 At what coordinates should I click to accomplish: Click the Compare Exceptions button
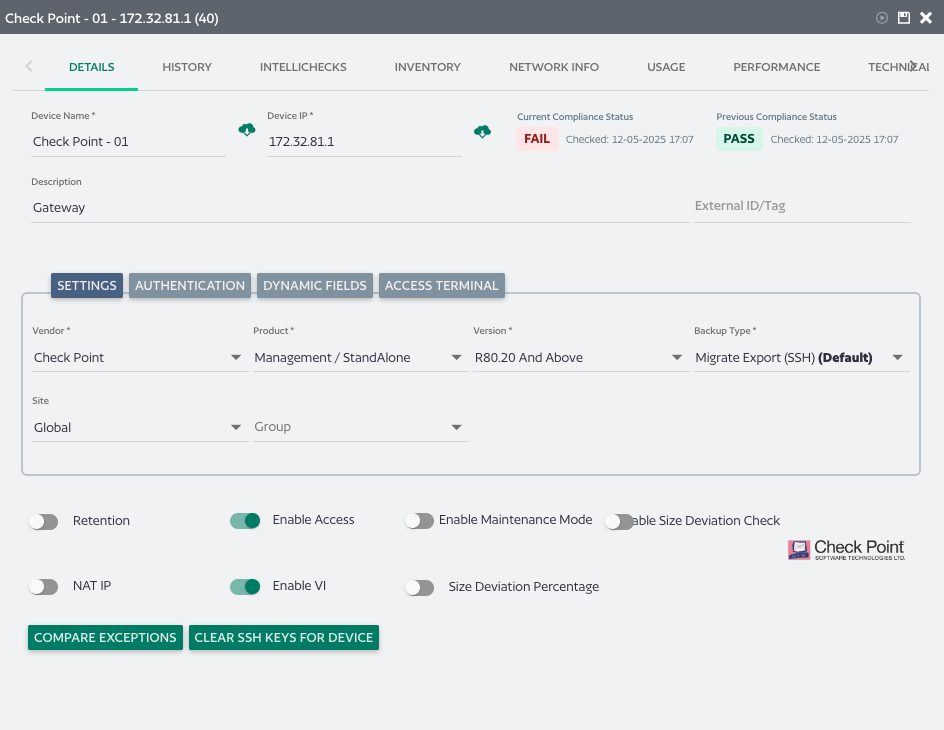(x=105, y=638)
